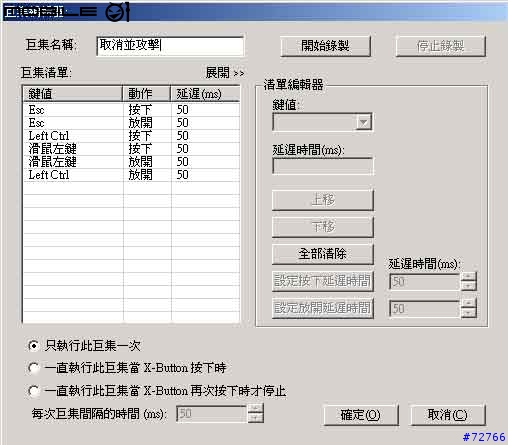Click the 上移 button
Screen dimensions: 508x445
pos(323,200)
